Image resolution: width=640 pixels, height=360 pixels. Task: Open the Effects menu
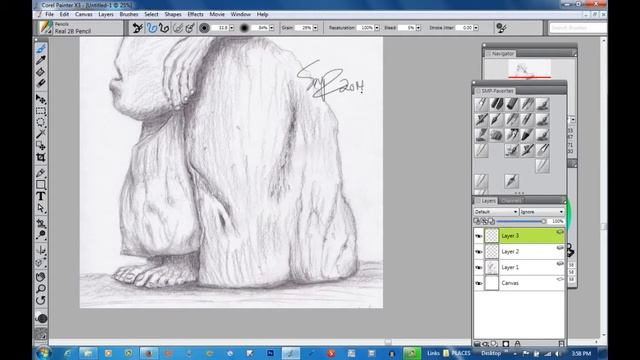point(196,14)
